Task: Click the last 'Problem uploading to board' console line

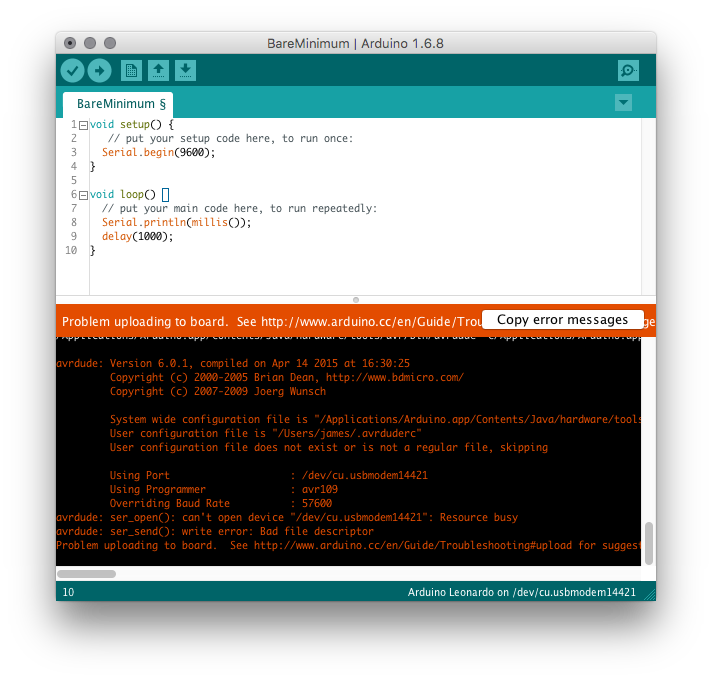Action: pyautogui.click(x=348, y=546)
